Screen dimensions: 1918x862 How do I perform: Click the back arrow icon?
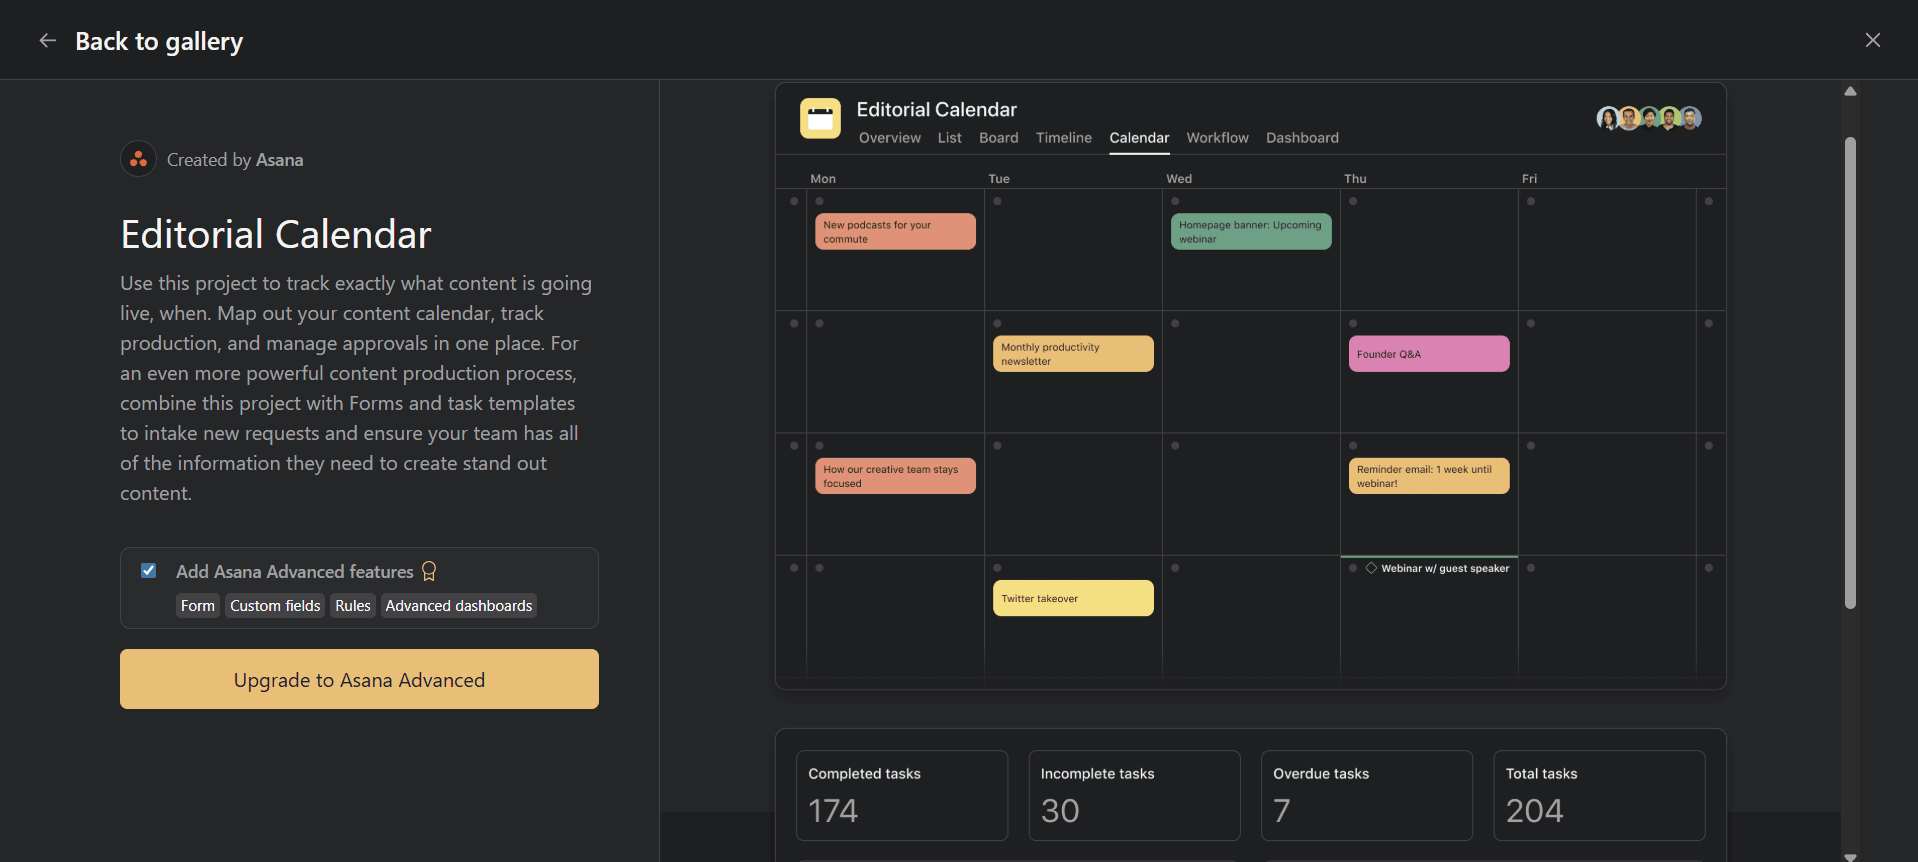[47, 41]
